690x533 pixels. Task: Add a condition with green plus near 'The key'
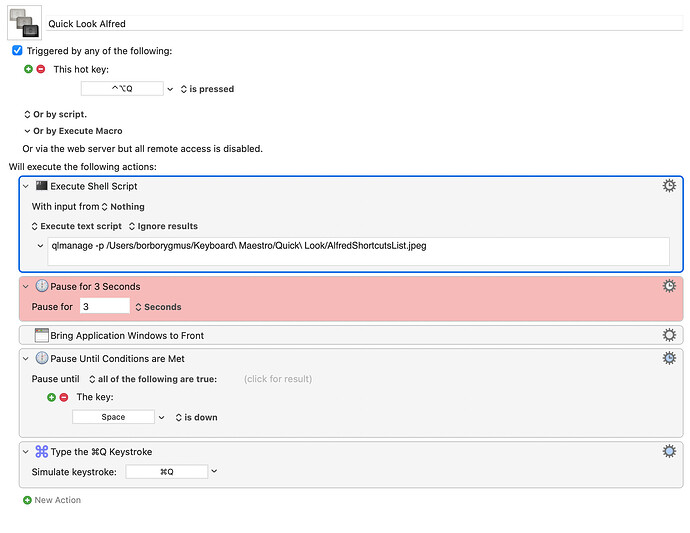[x=51, y=397]
